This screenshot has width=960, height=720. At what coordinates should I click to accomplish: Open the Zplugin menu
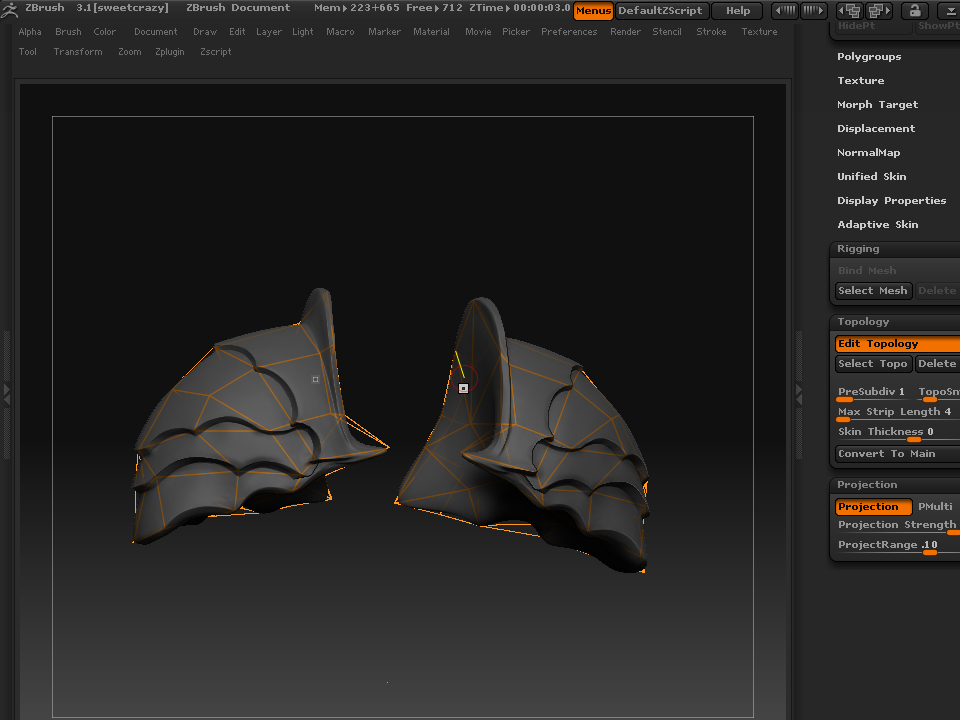(170, 52)
